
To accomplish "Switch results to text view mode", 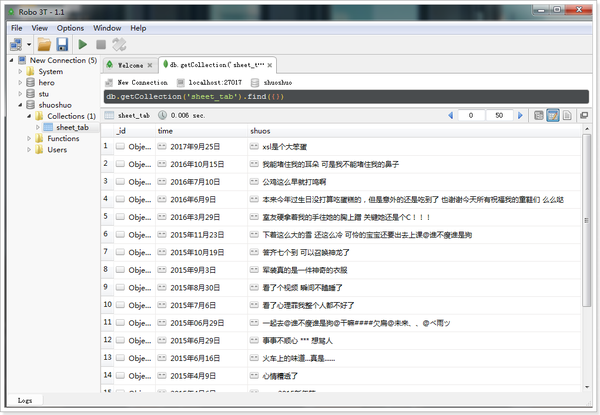I will tap(567, 115).
